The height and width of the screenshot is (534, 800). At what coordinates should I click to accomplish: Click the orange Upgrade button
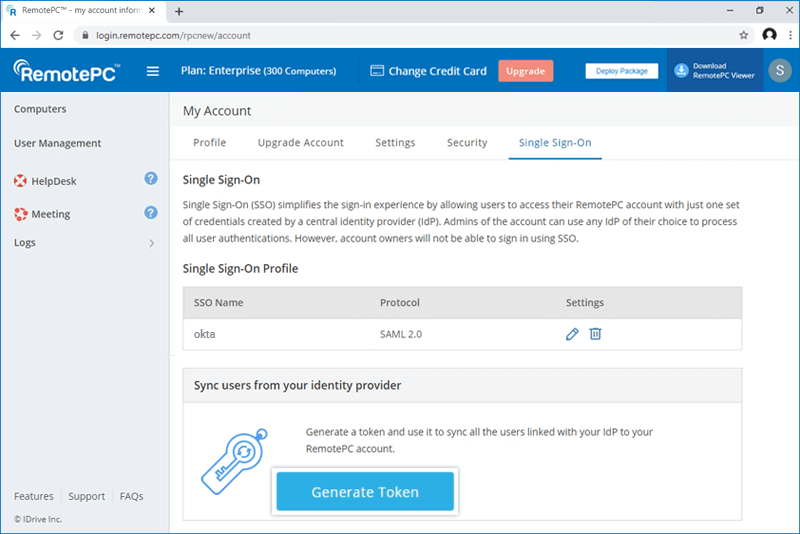click(525, 71)
